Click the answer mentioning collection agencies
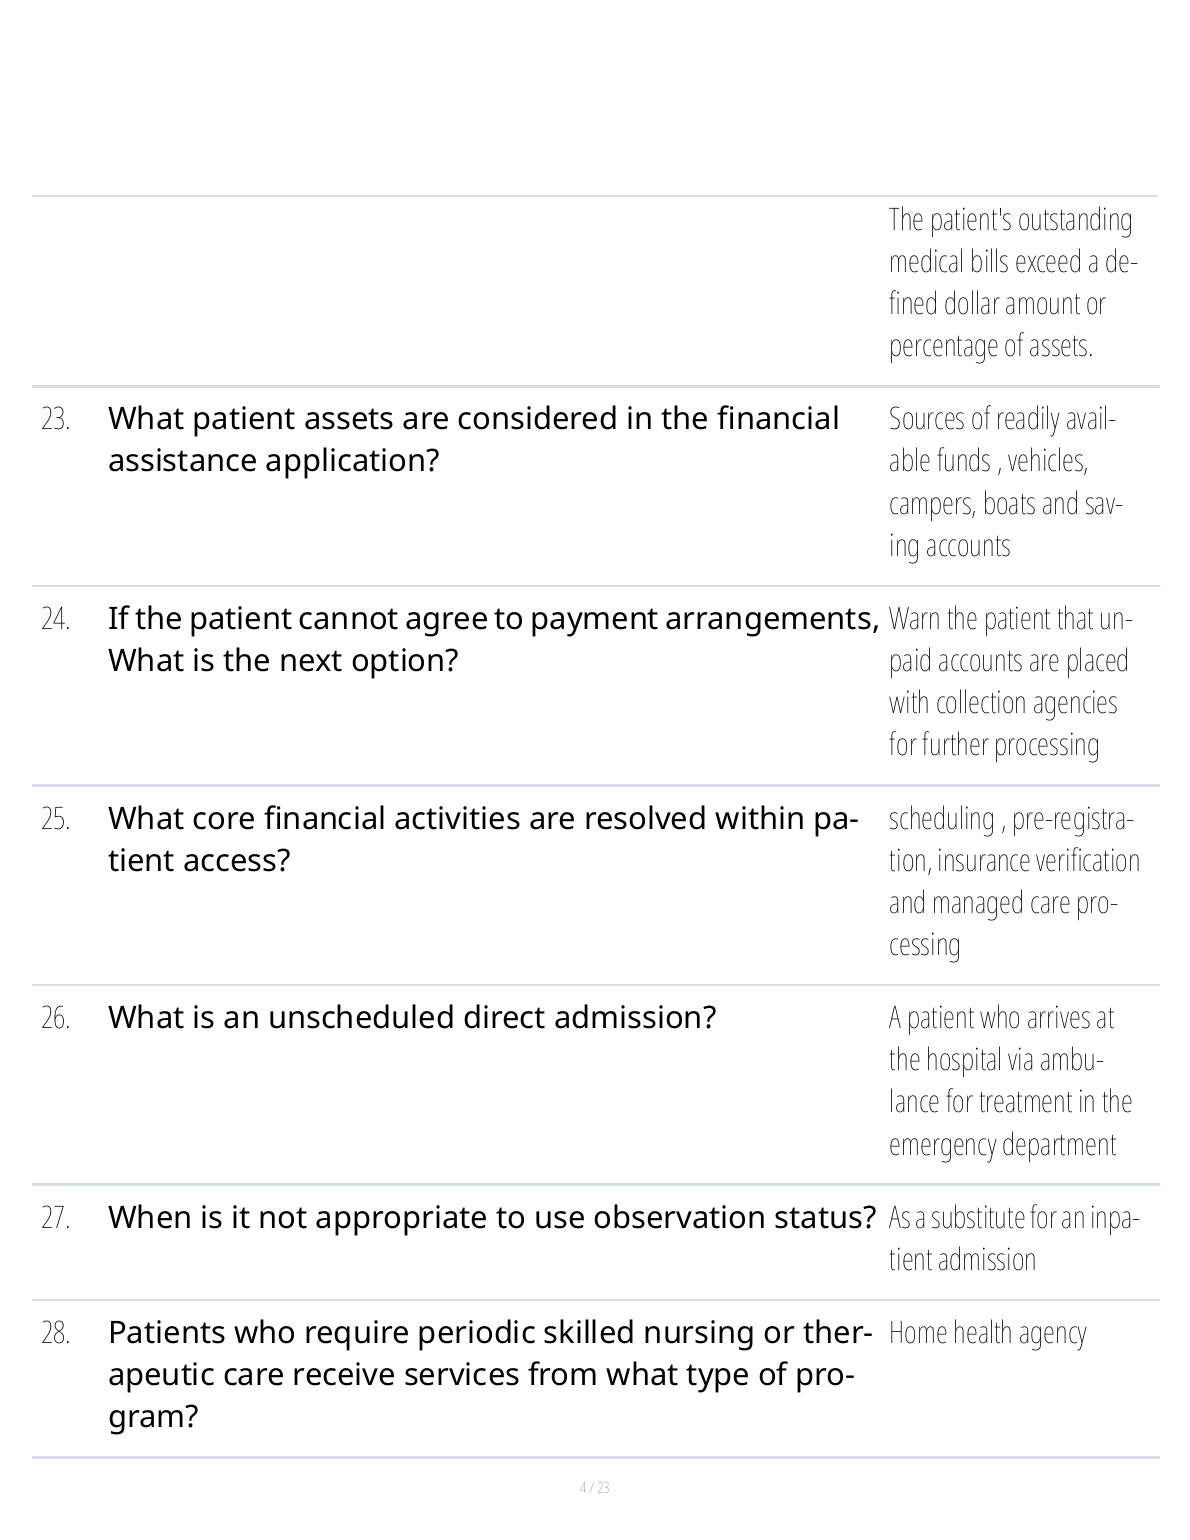The image size is (1190, 1540). (x=1009, y=682)
